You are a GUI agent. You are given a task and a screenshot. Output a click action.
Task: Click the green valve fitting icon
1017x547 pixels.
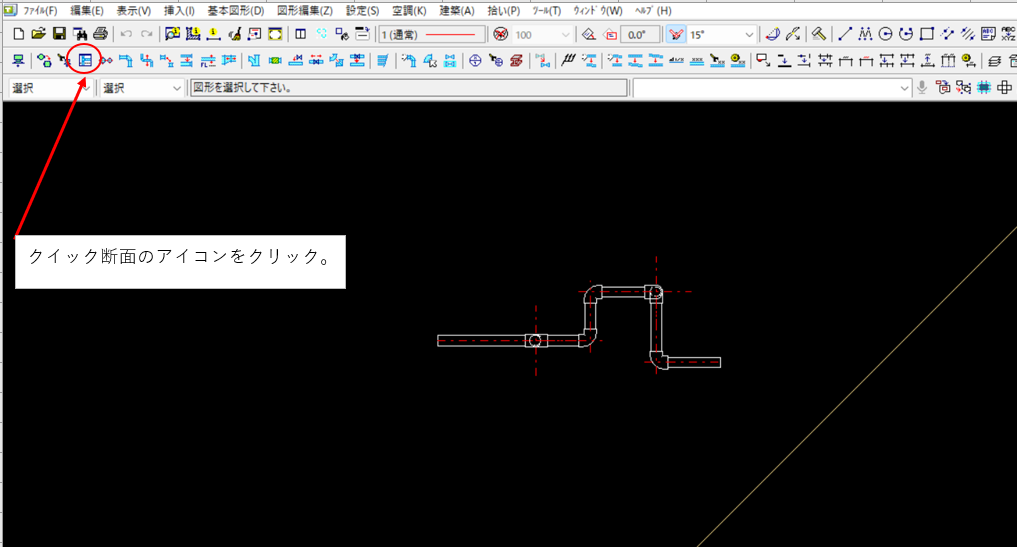(x=275, y=60)
